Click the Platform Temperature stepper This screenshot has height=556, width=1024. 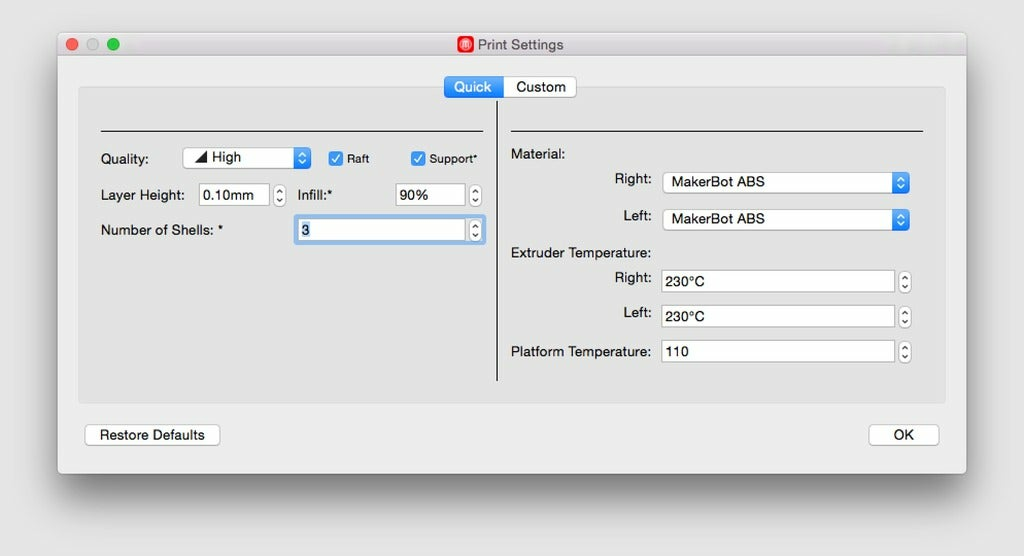(x=905, y=352)
